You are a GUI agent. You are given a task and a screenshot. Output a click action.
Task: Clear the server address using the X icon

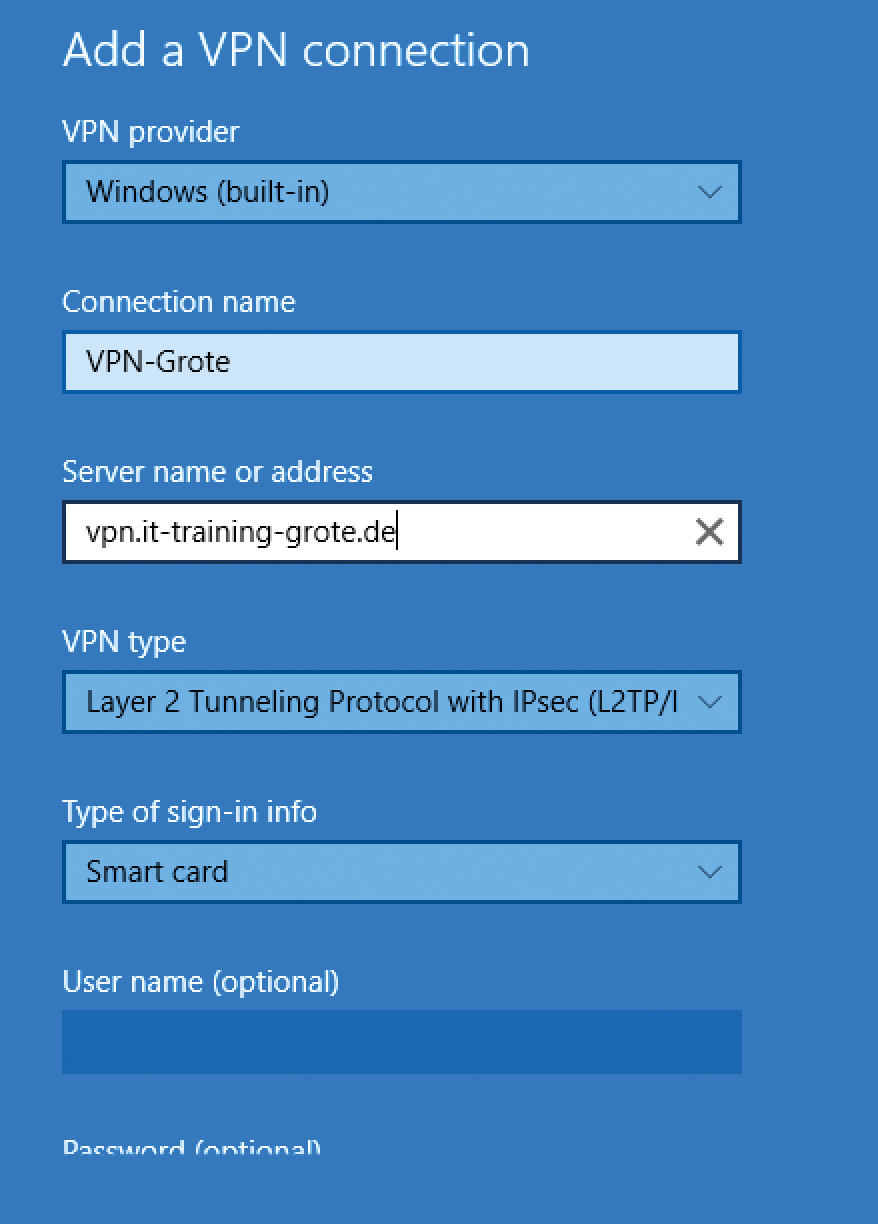coord(710,532)
